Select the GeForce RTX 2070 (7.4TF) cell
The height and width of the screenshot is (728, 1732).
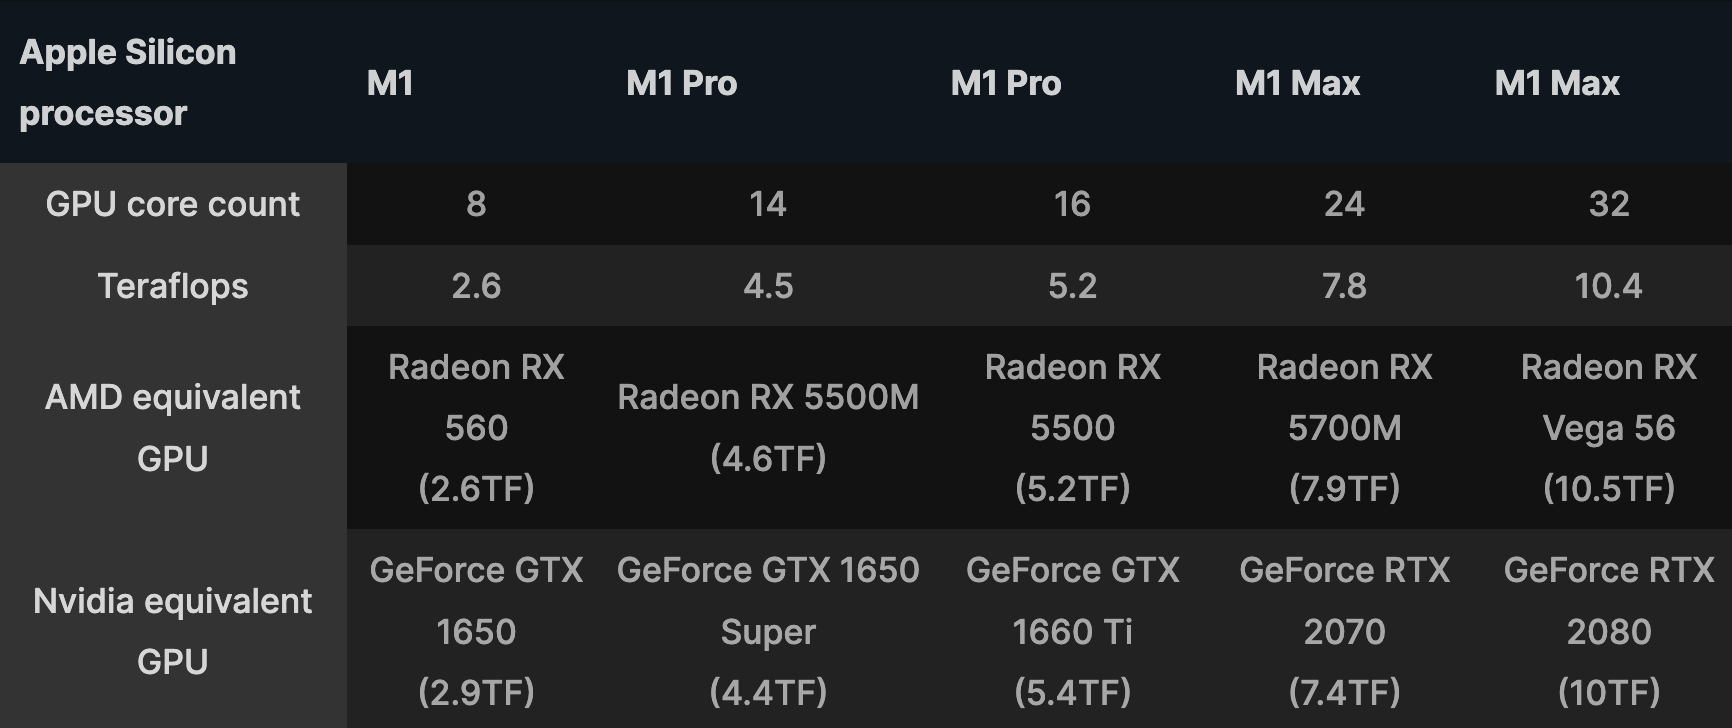pyautogui.click(x=1345, y=631)
